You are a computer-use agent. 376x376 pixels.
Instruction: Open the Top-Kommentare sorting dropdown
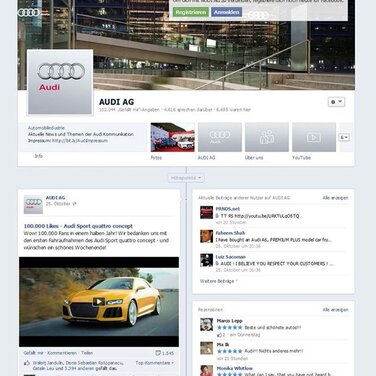point(155,363)
